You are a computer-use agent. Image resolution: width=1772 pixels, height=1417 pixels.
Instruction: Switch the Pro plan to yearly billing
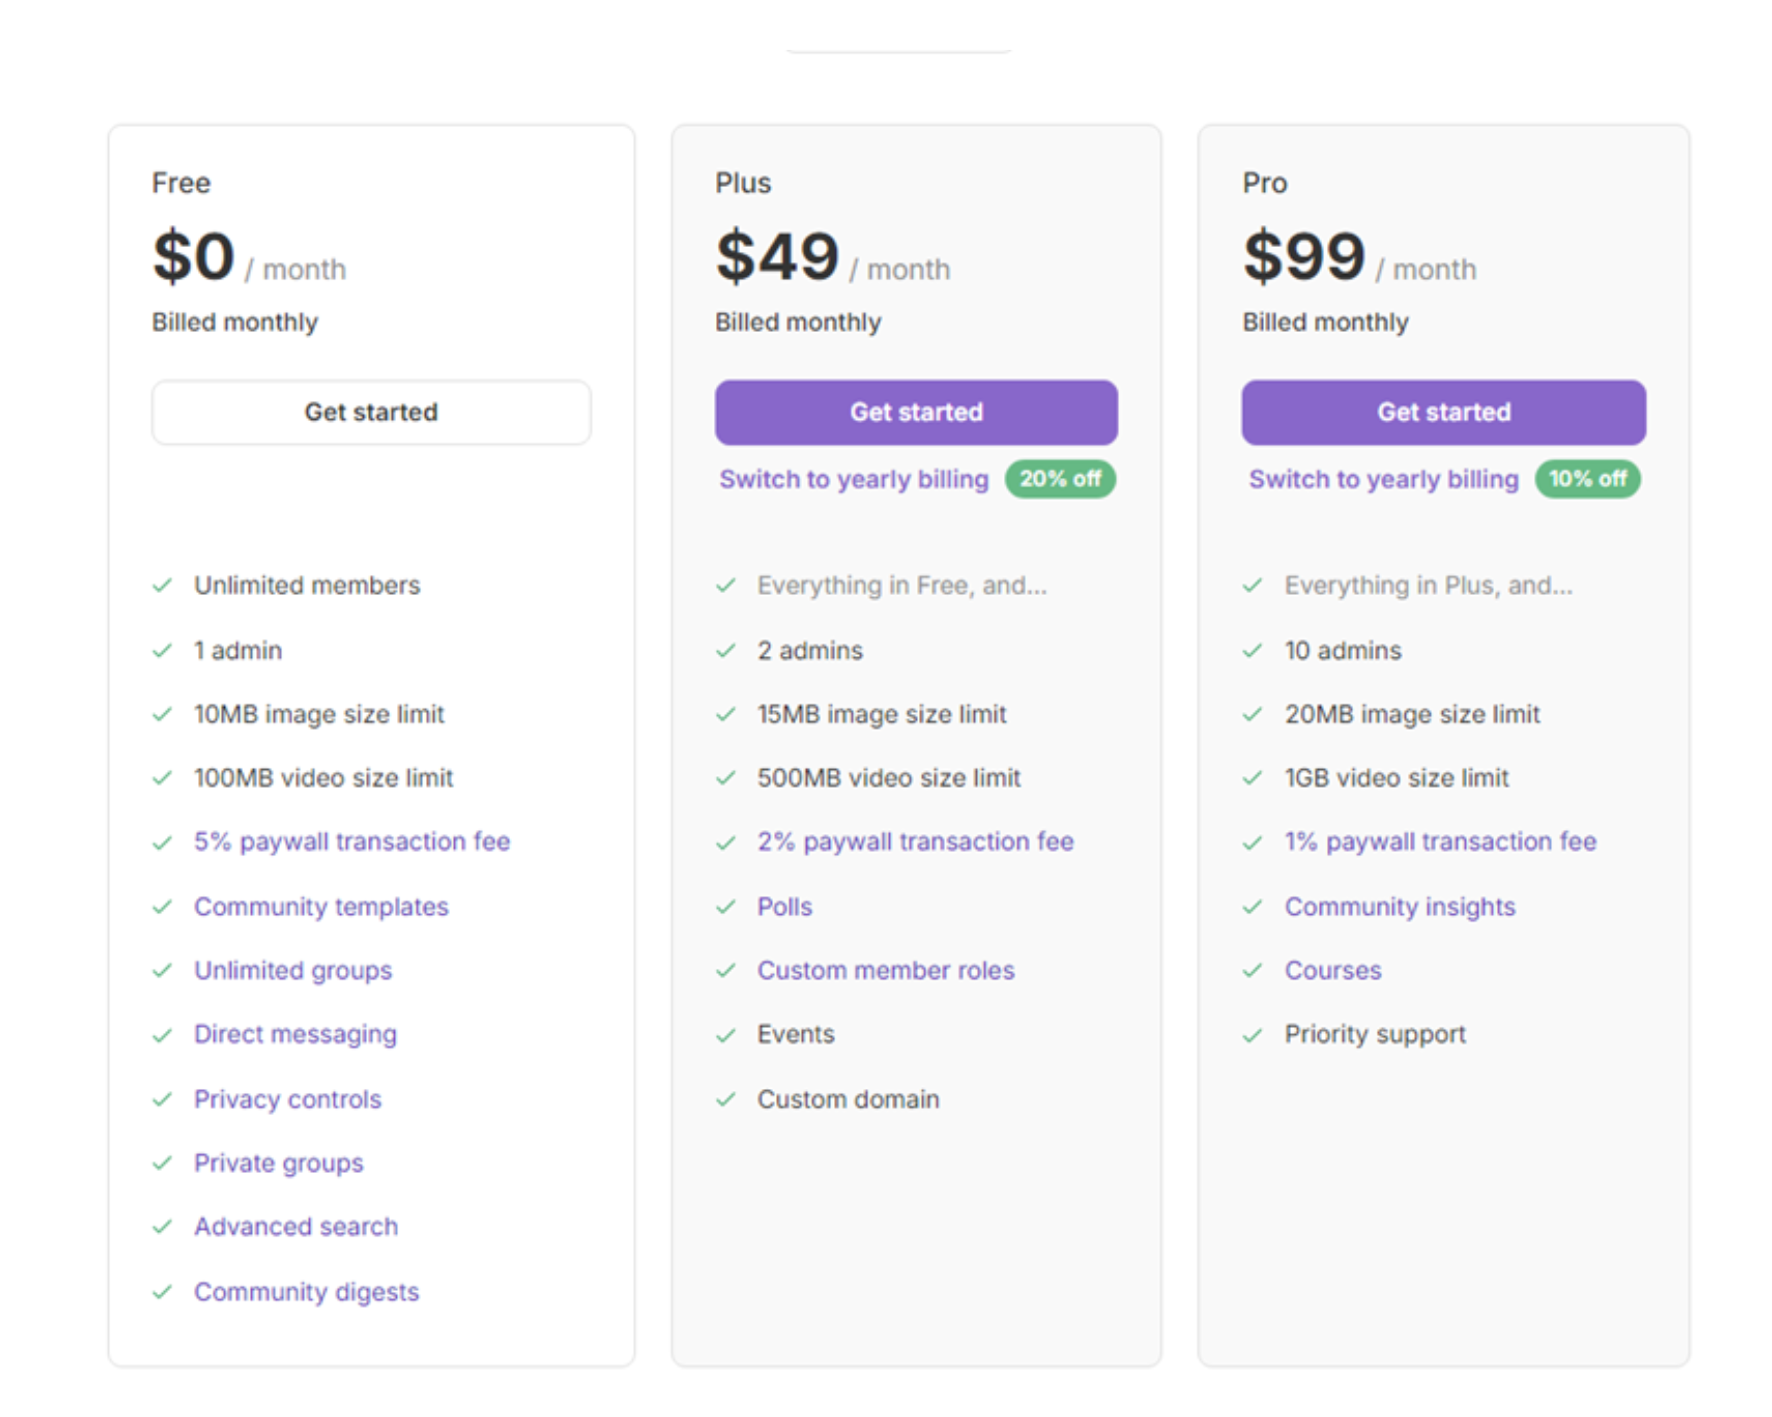pyautogui.click(x=1382, y=479)
